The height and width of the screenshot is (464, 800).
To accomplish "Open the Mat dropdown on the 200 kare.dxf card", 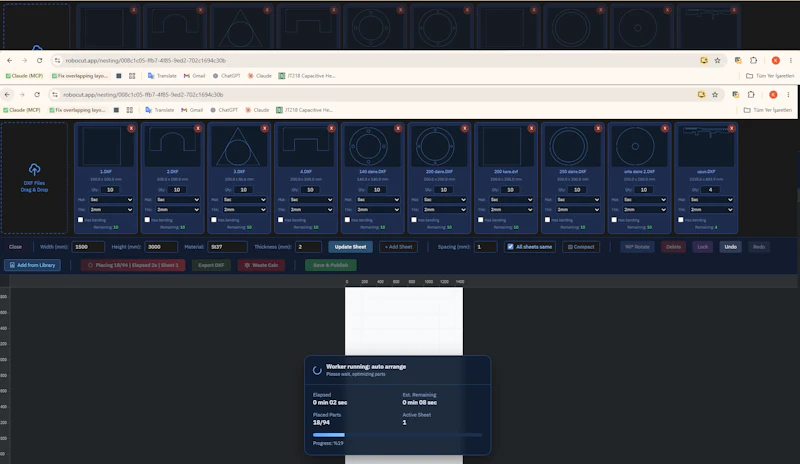I will coord(511,200).
